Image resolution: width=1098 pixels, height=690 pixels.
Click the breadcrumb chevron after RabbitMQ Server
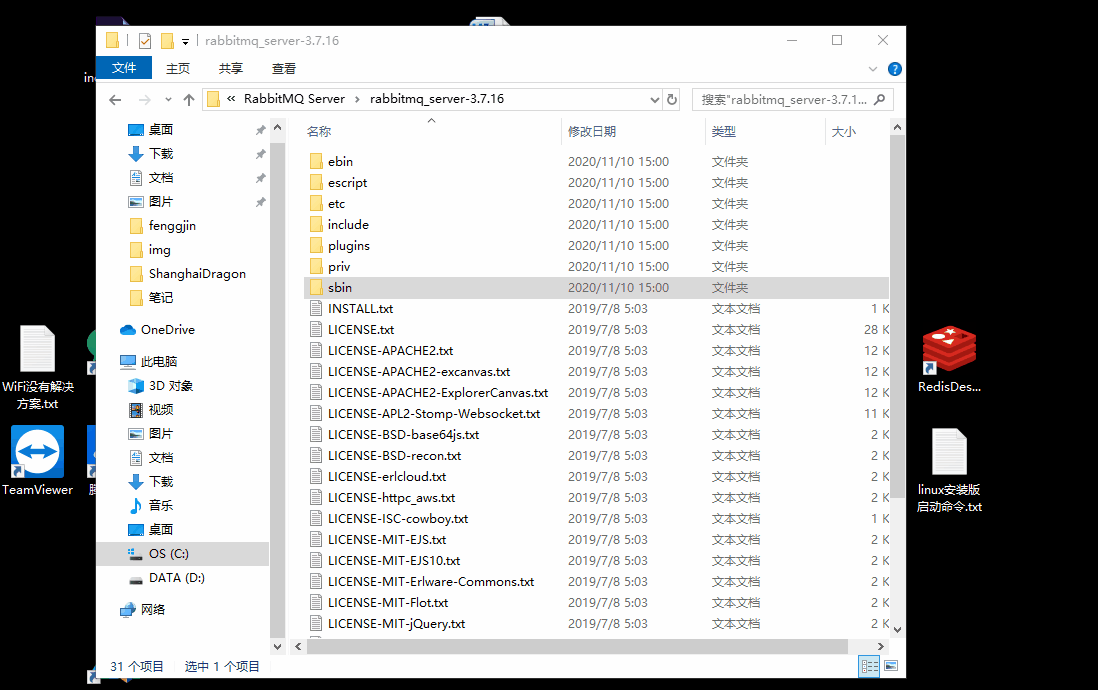[357, 99]
